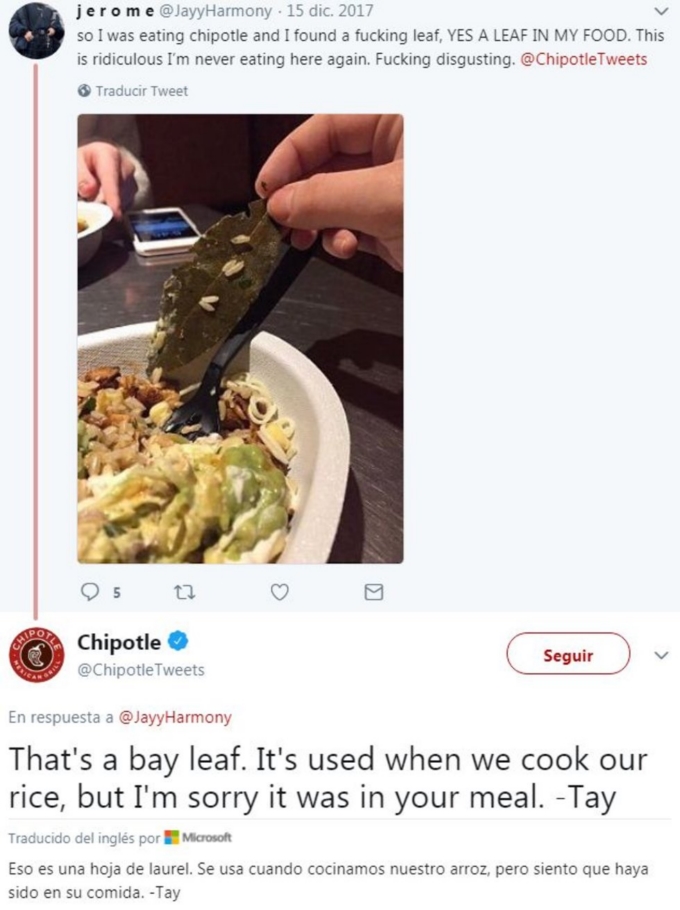Click the Traducir Tweet link
680x910 pixels.
(x=142, y=91)
